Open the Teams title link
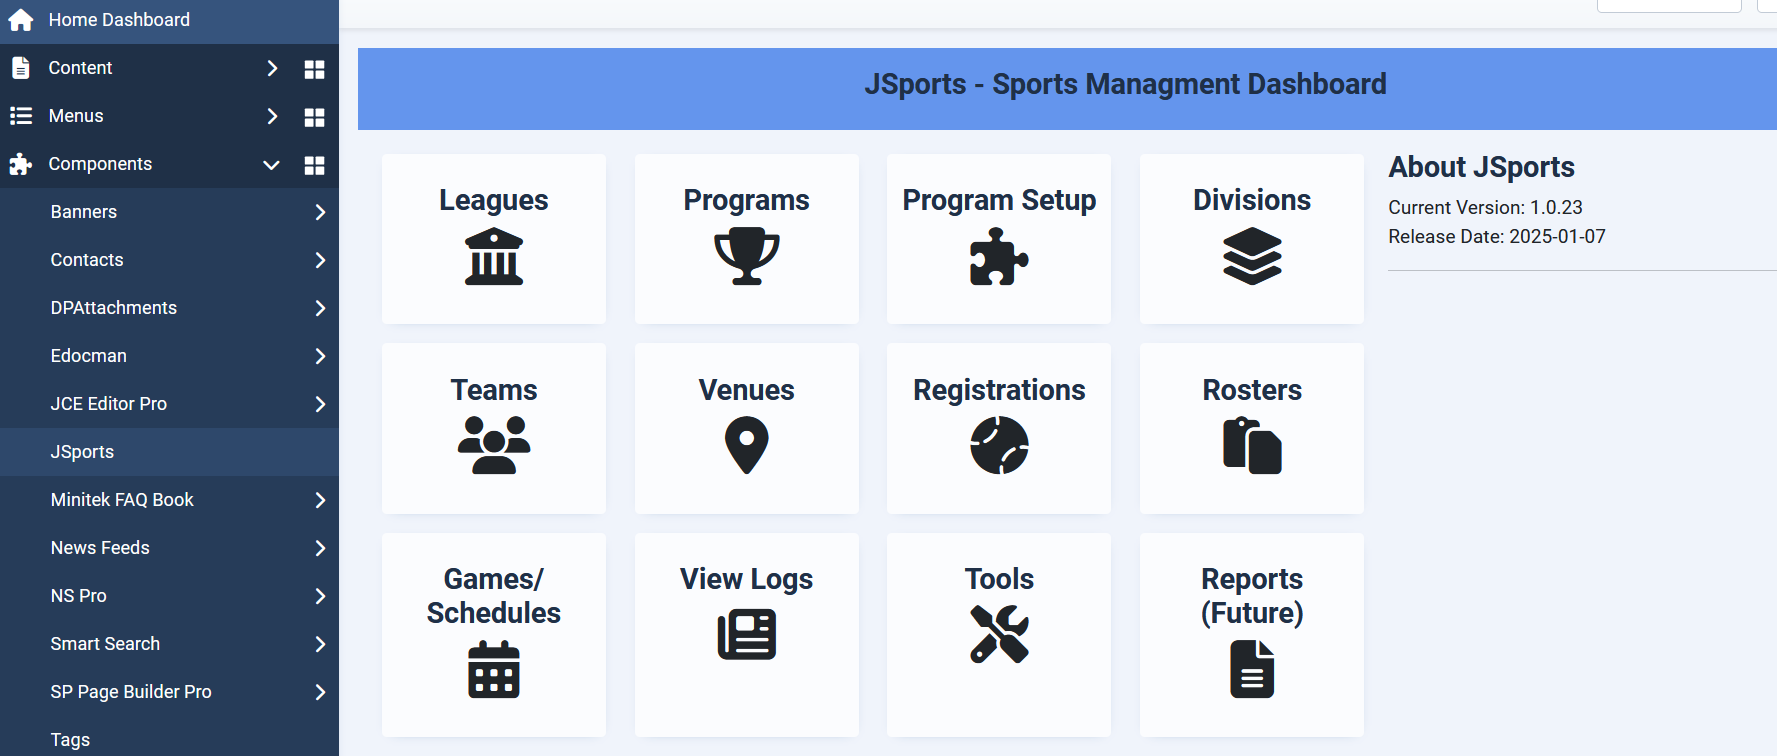The image size is (1777, 756). 494,390
